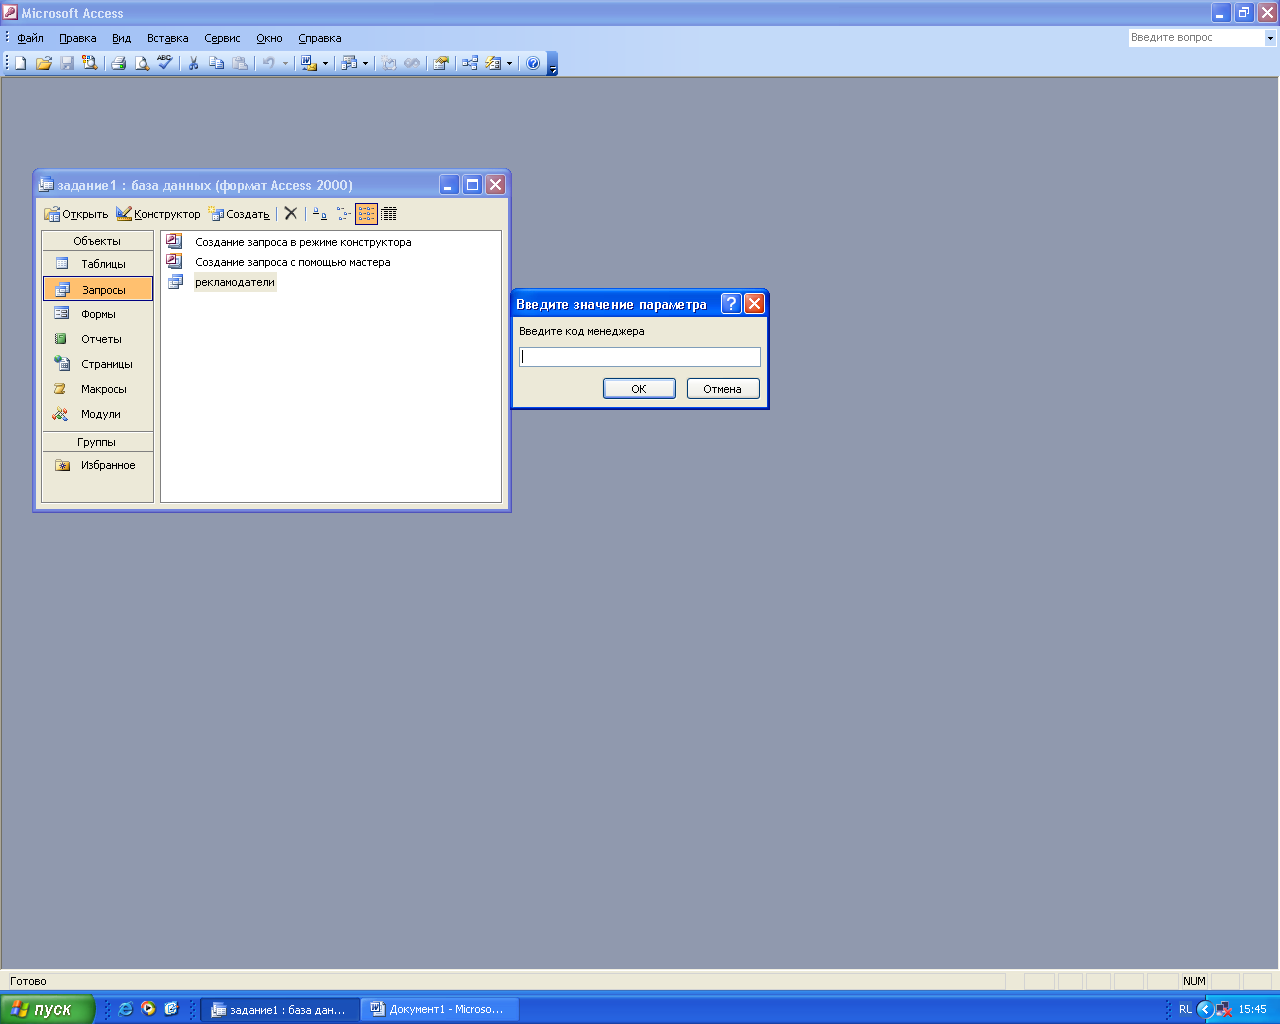The image size is (1280, 1024).
Task: Click the Конструктор button
Action: (158, 214)
